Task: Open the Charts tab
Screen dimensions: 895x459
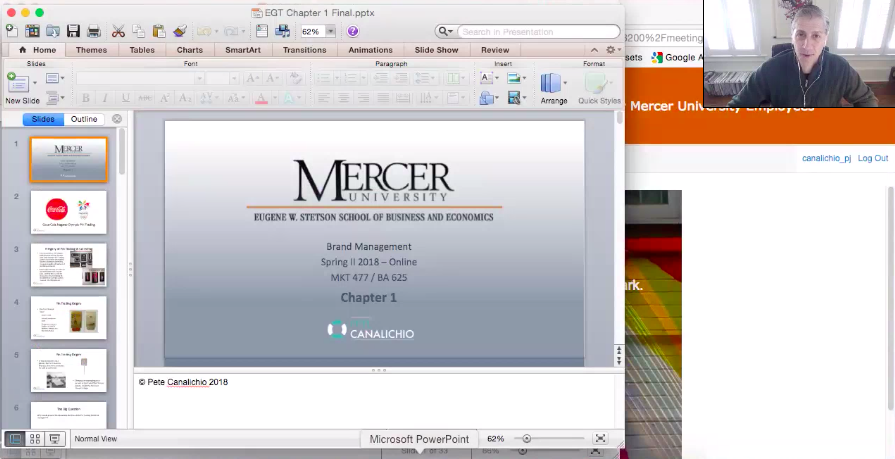Action: click(190, 50)
